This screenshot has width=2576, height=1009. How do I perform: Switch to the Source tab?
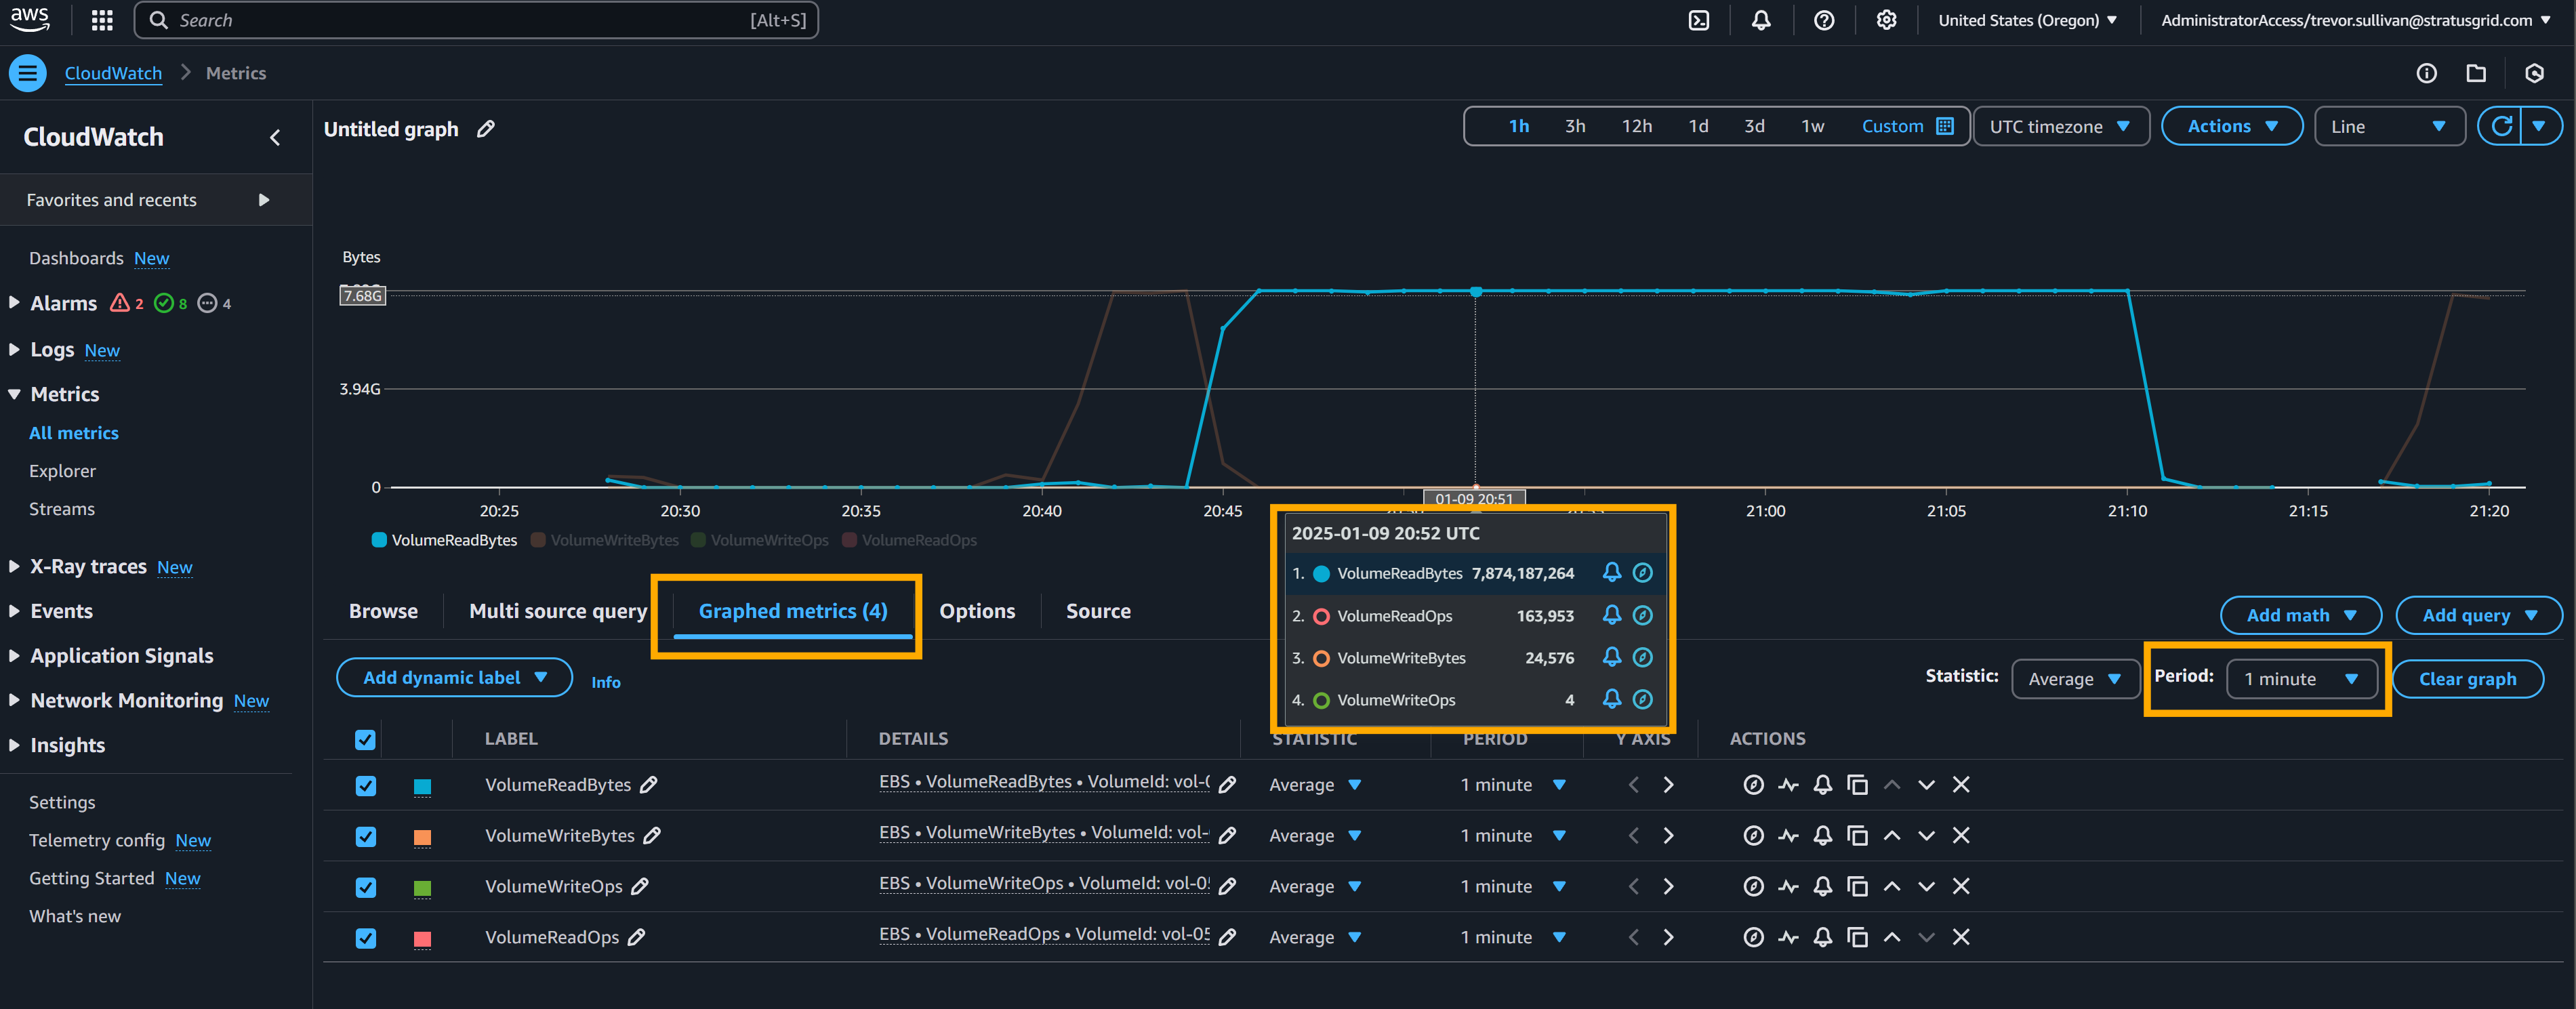pyautogui.click(x=1098, y=611)
